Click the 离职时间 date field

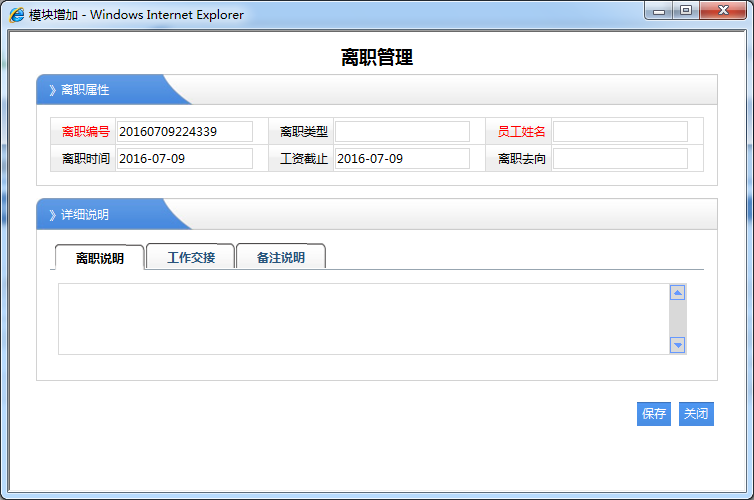click(x=184, y=159)
